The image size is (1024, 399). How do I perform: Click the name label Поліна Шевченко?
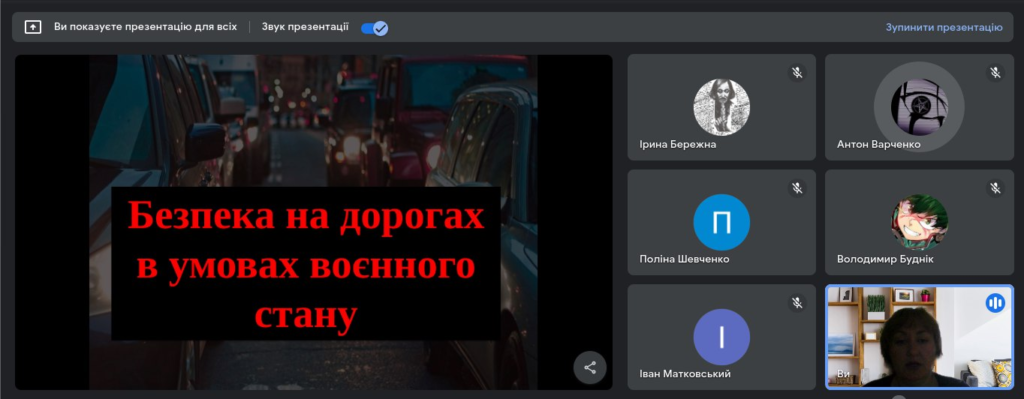coord(684,259)
